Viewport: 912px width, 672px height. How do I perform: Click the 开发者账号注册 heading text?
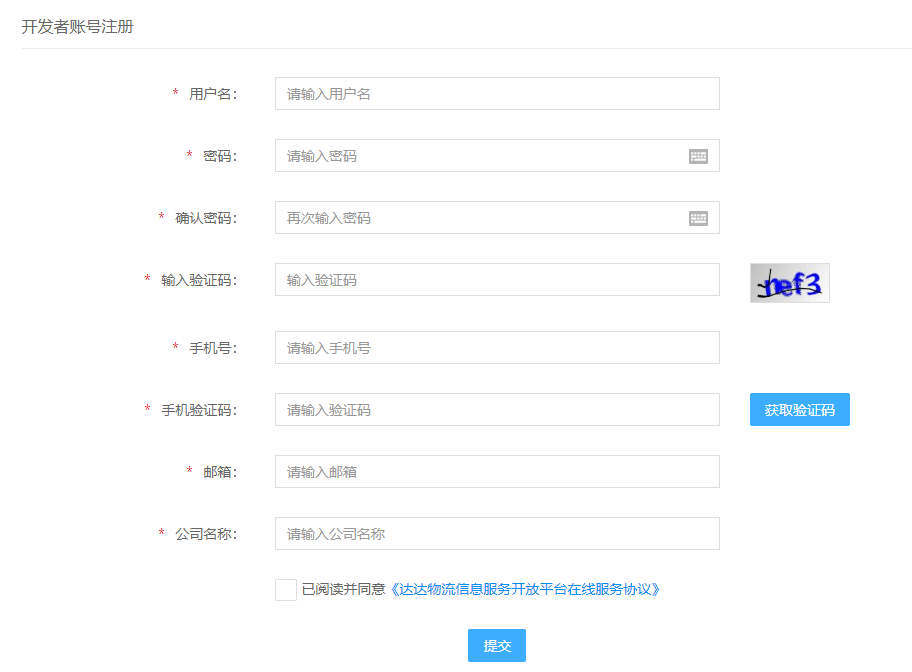click(x=77, y=27)
